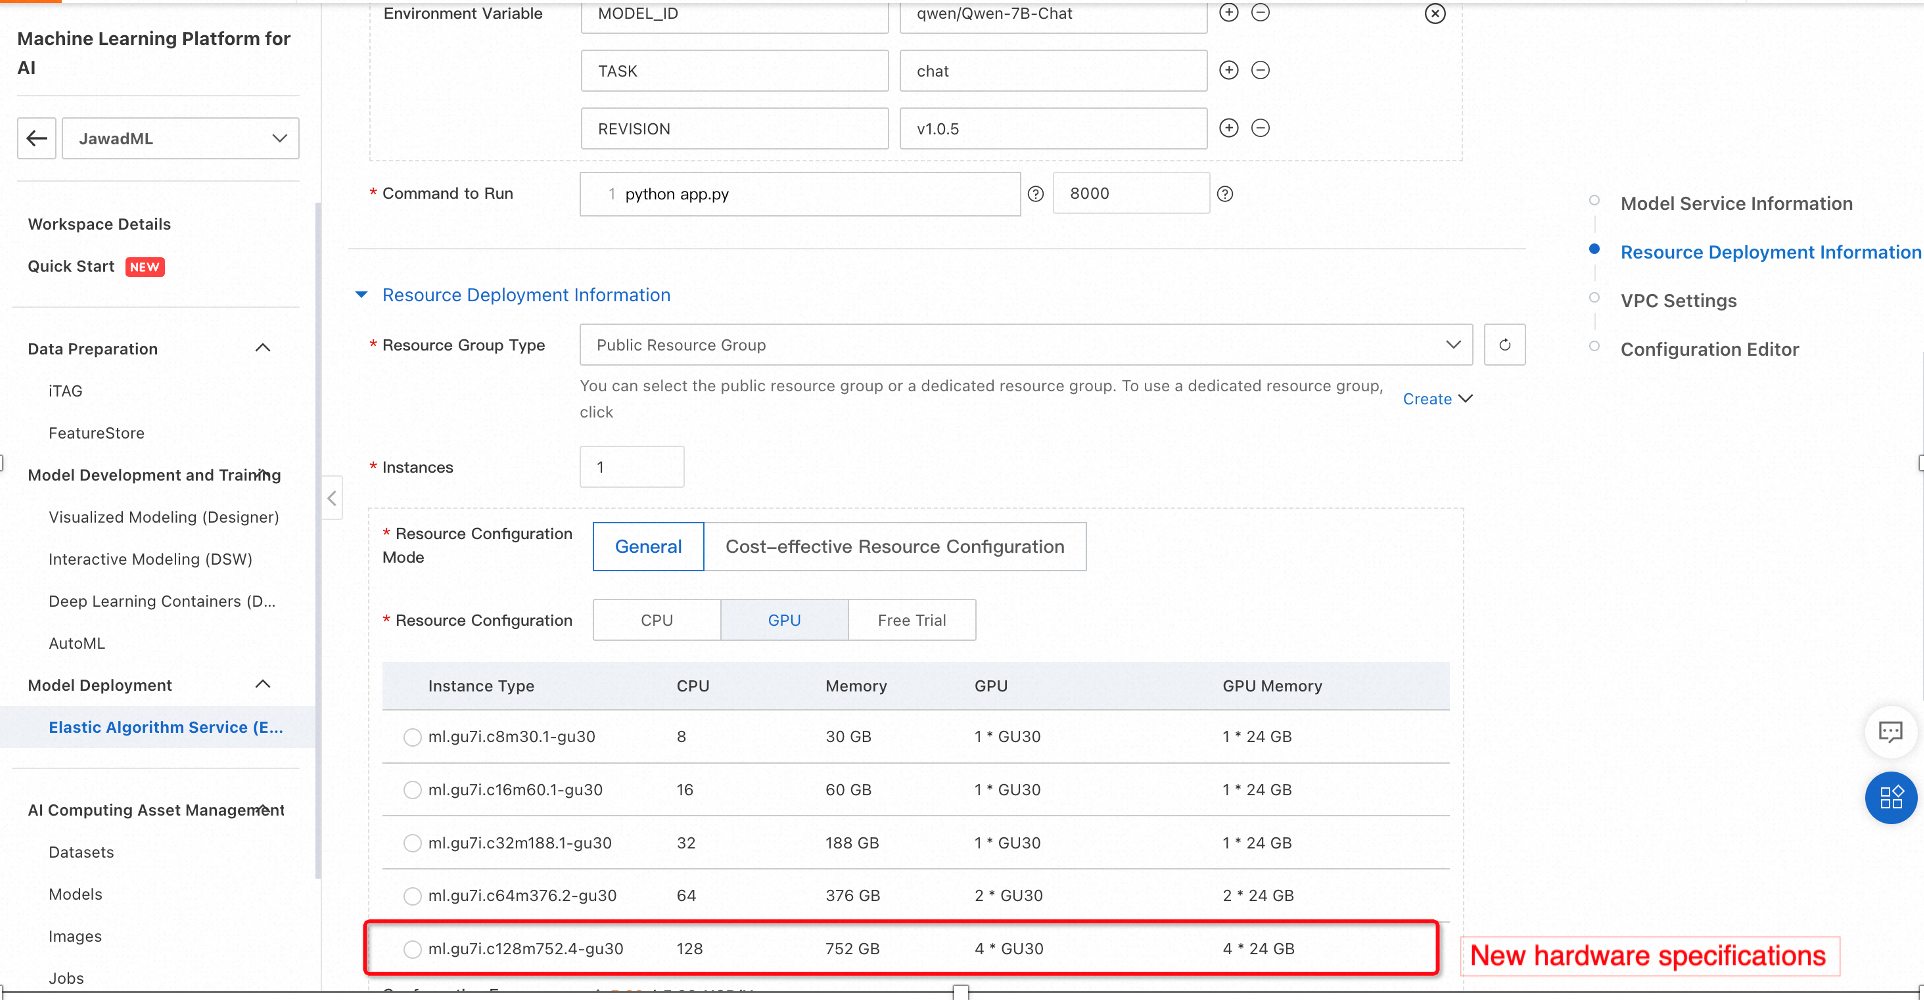This screenshot has height=1000, width=1924.
Task: Open Images in sidebar
Action: tap(75, 936)
